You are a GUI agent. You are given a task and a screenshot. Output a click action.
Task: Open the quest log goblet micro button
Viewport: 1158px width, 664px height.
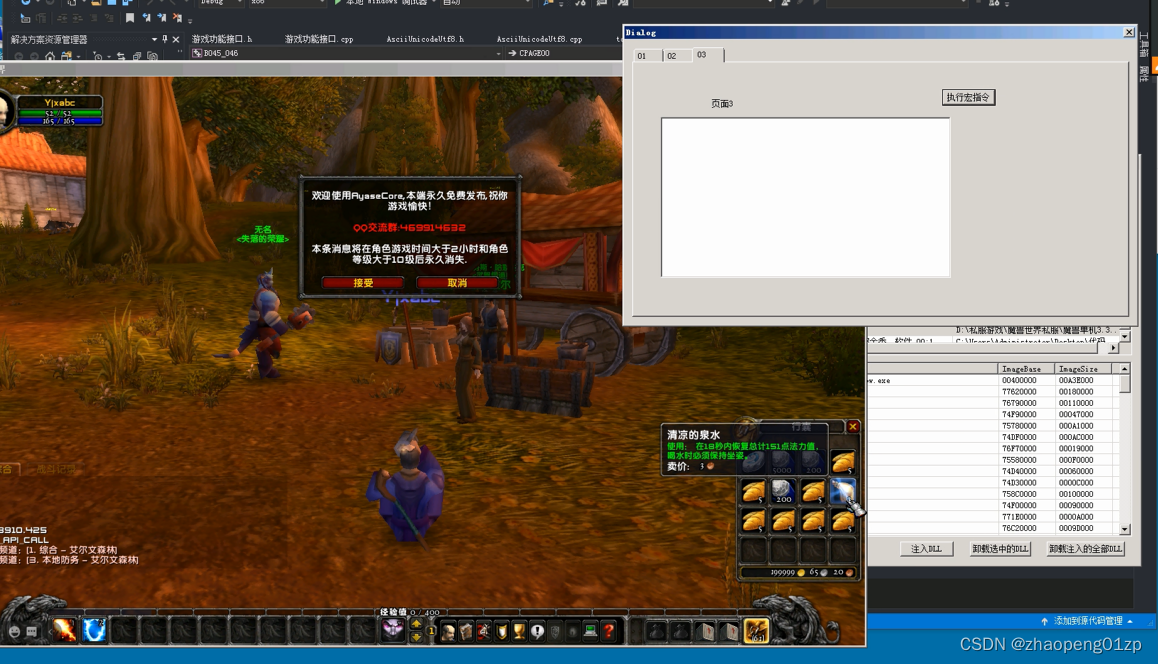point(519,632)
